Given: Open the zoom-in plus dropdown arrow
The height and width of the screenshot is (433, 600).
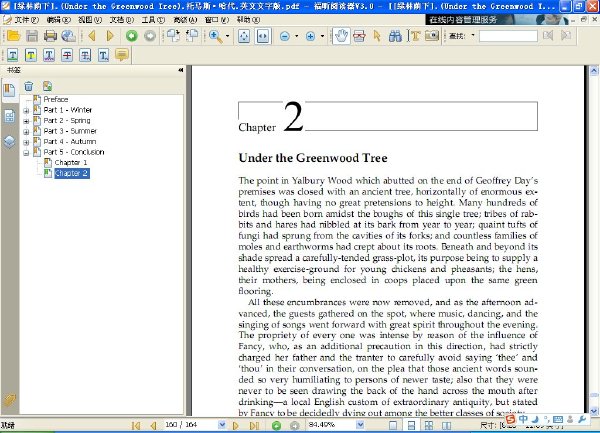Looking at the screenshot, I should (x=322, y=36).
